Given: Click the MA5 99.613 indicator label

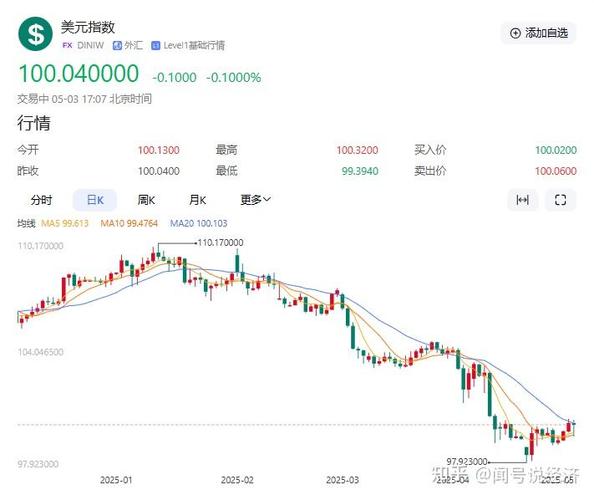Looking at the screenshot, I should click(65, 223).
